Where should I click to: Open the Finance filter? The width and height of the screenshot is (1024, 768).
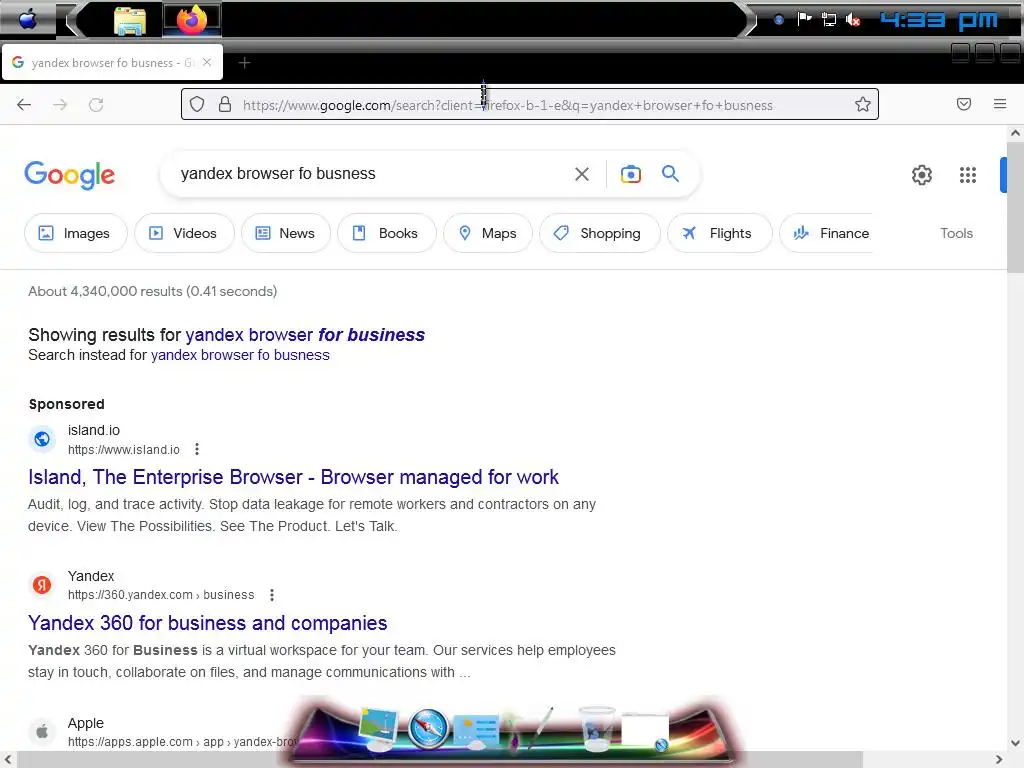coord(829,233)
